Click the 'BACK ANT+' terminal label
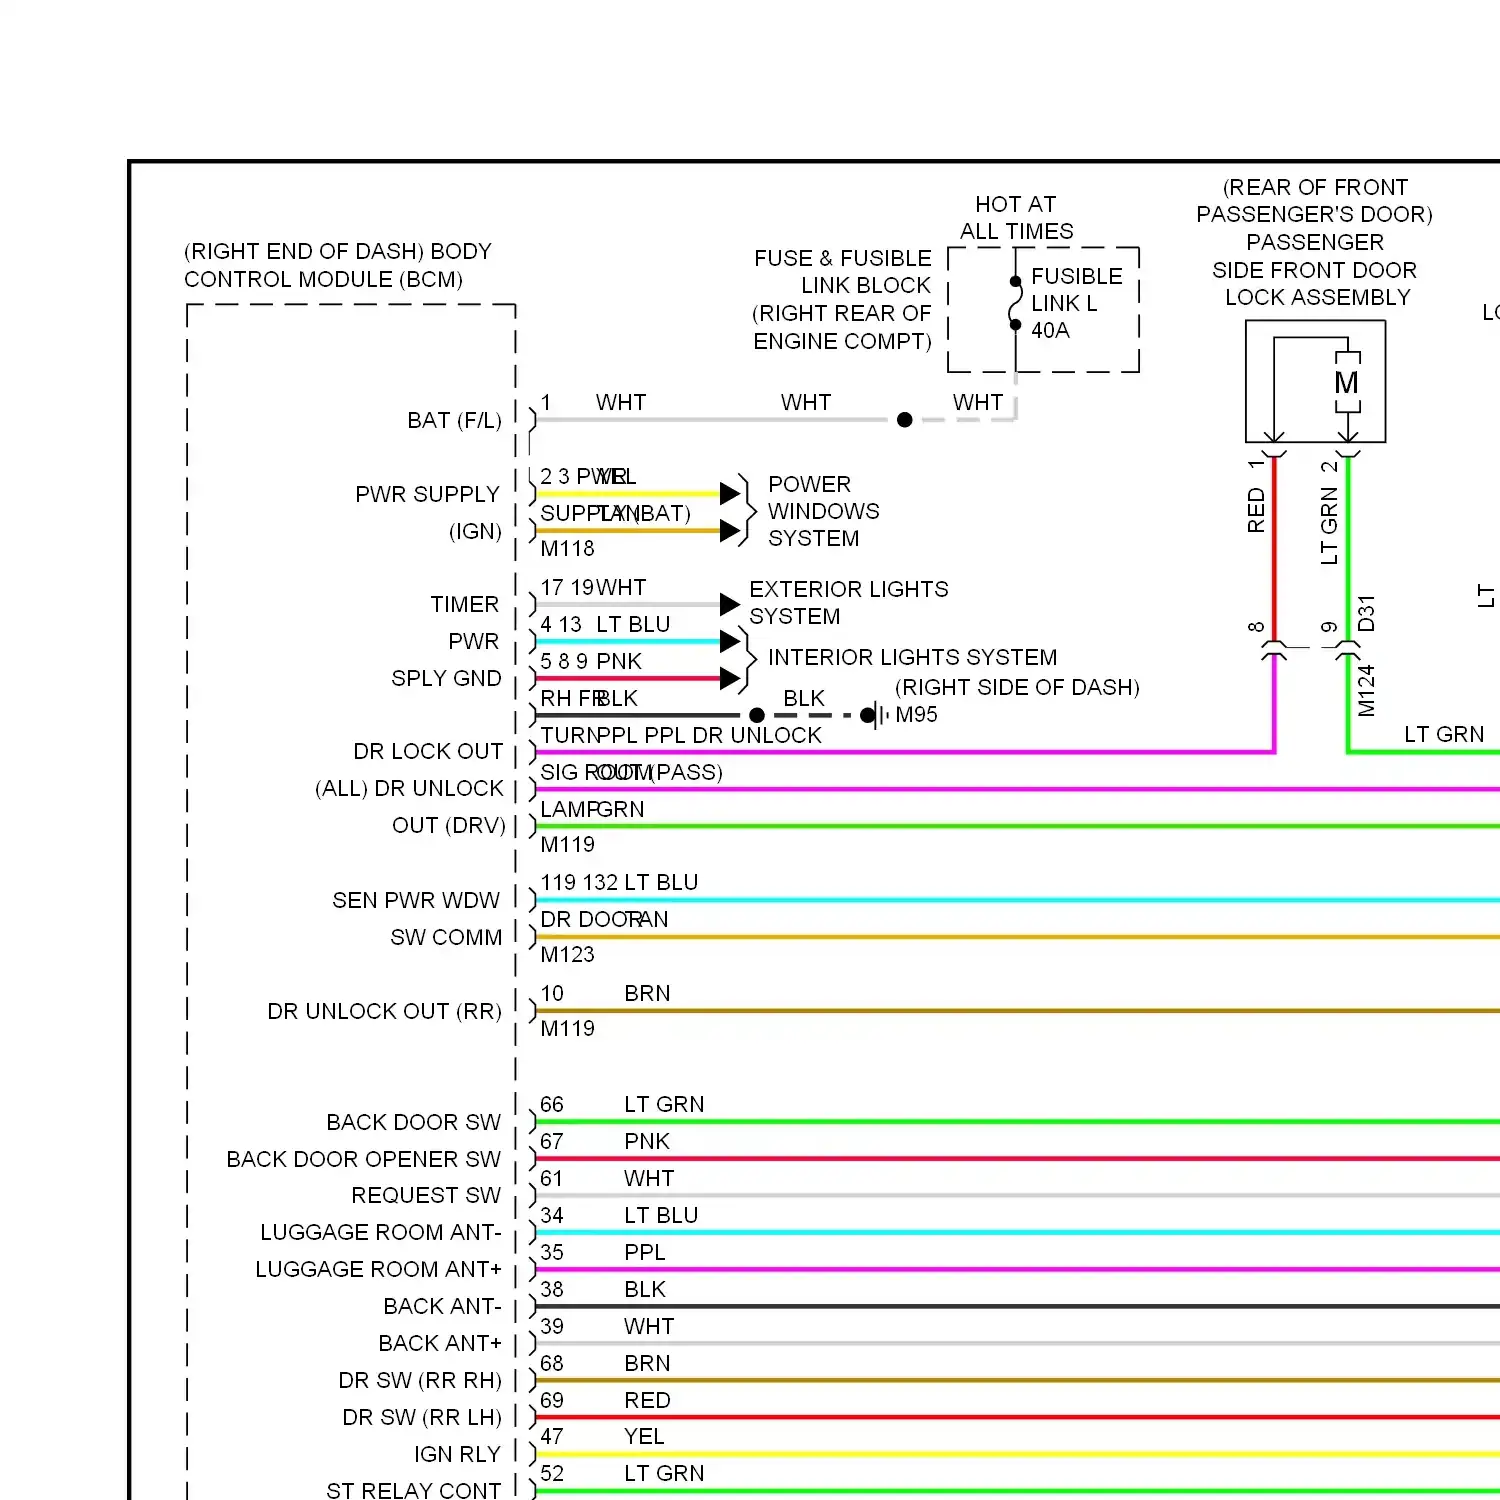The width and height of the screenshot is (1500, 1500). [x=440, y=1343]
